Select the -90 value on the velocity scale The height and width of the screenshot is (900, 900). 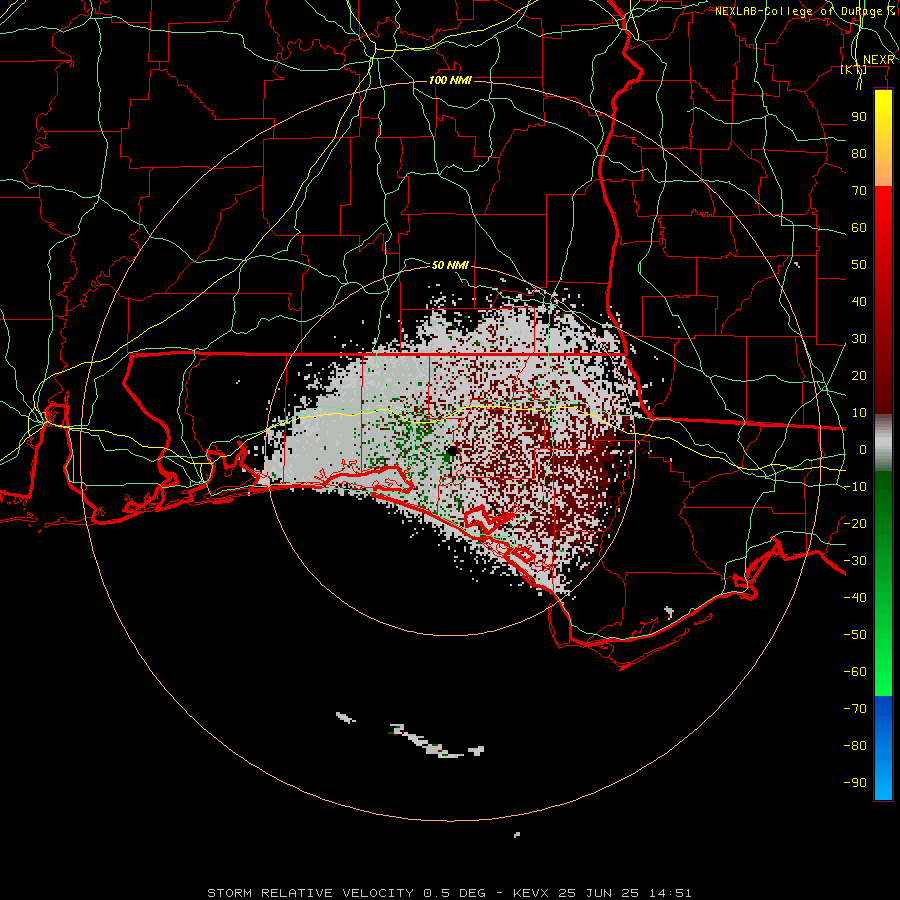(x=855, y=783)
